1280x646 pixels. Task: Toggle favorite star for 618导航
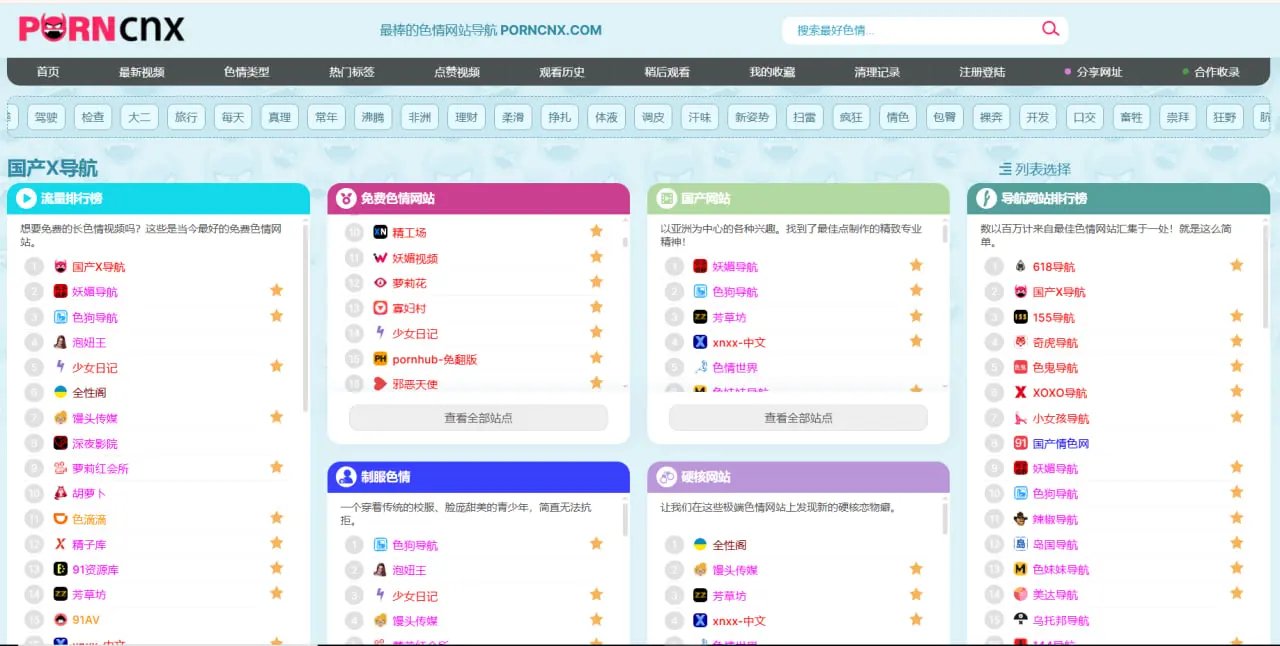pyautogui.click(x=1236, y=265)
